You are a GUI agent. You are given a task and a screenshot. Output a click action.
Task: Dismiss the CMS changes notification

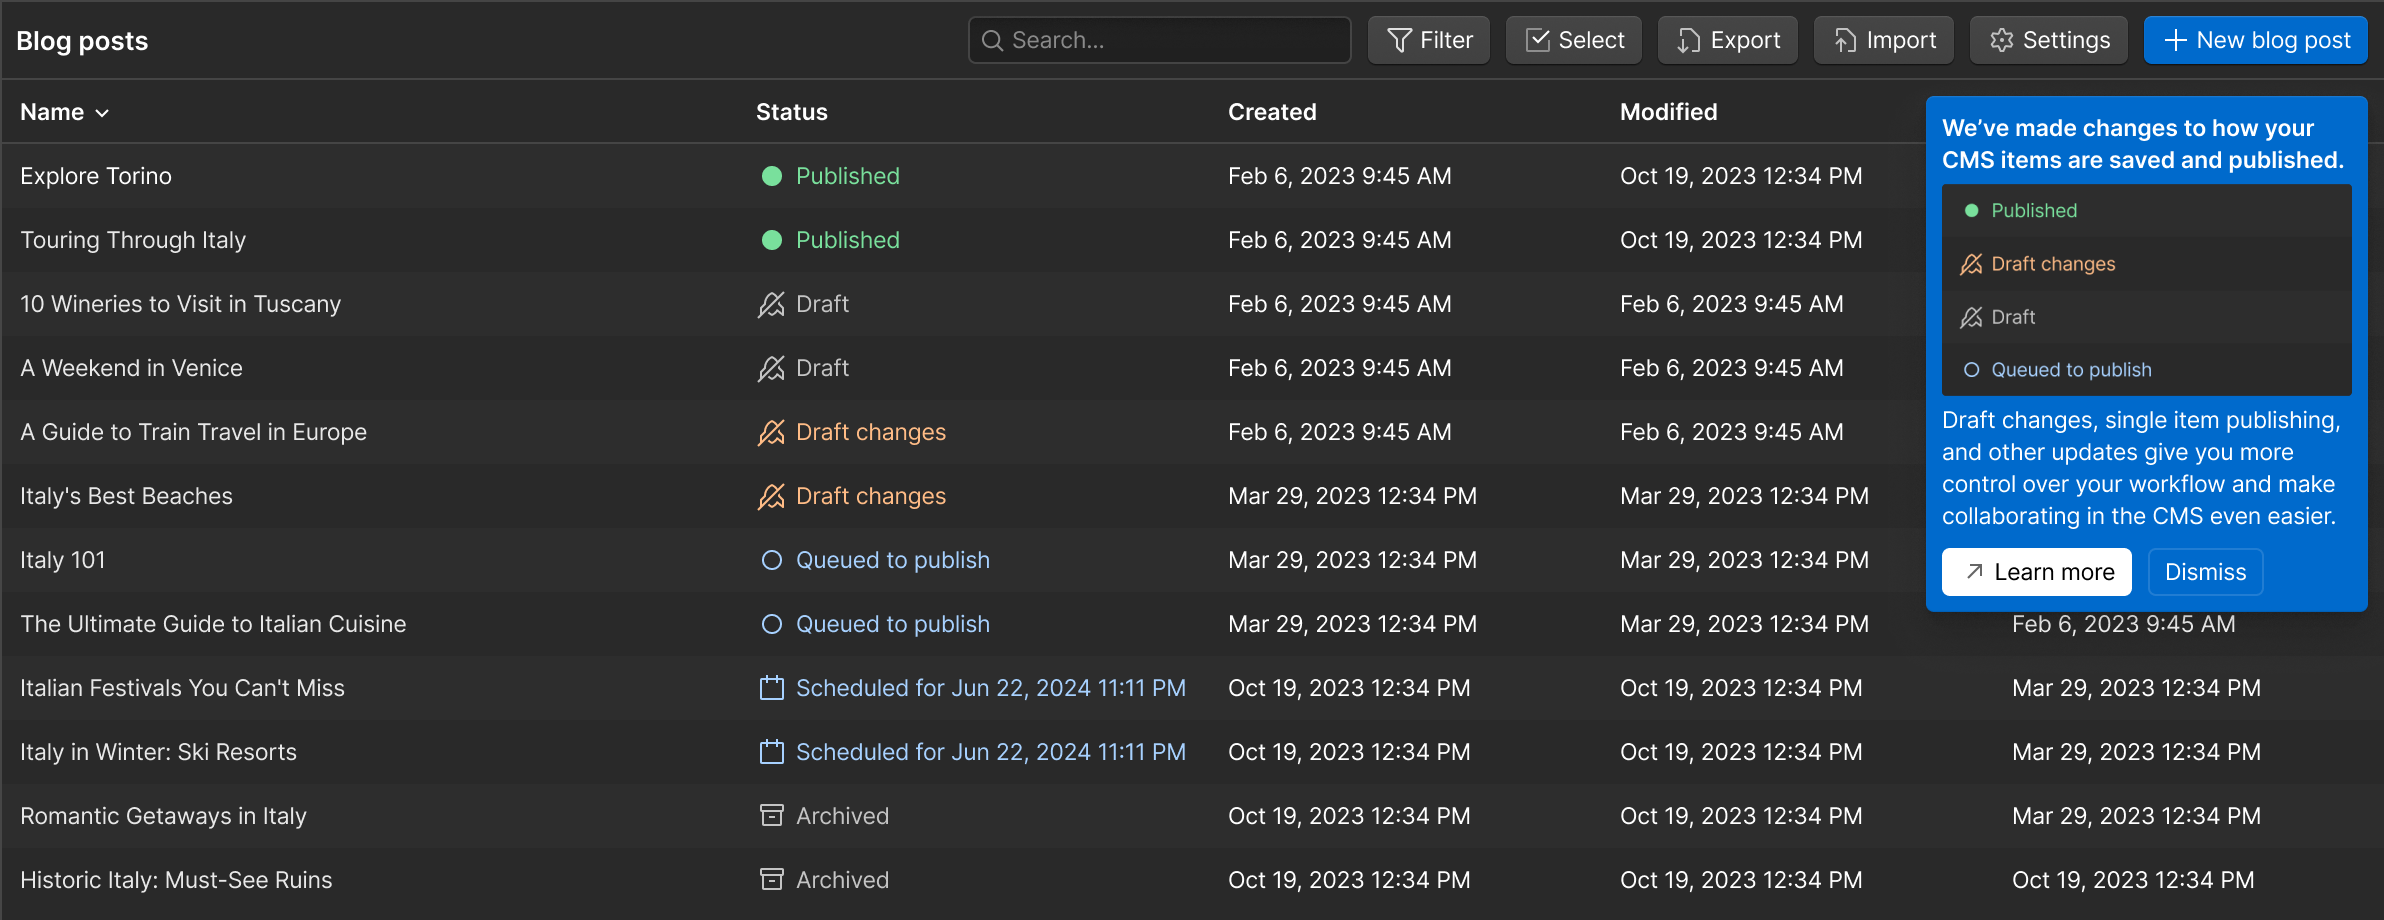2205,571
